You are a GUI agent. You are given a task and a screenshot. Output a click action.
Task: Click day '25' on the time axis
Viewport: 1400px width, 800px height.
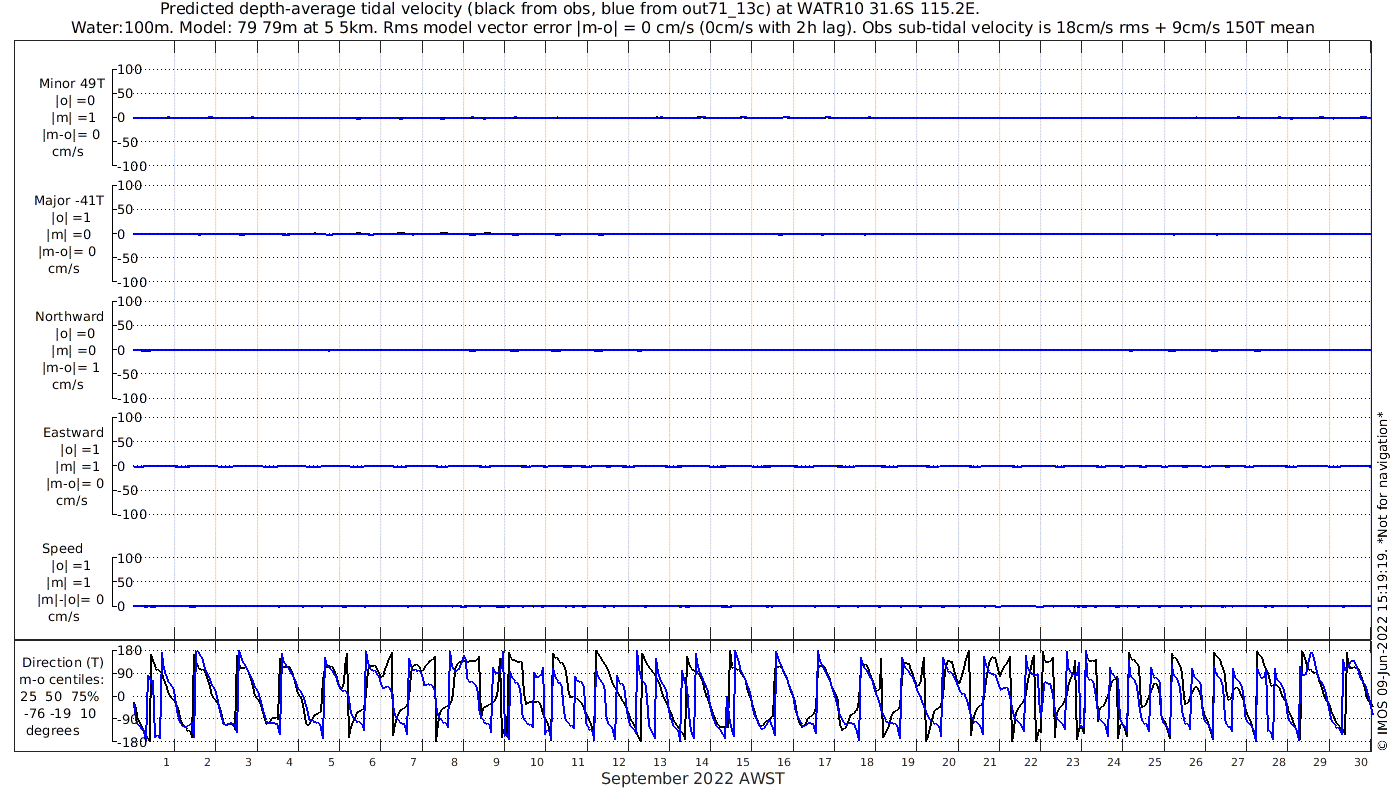[x=1155, y=762]
